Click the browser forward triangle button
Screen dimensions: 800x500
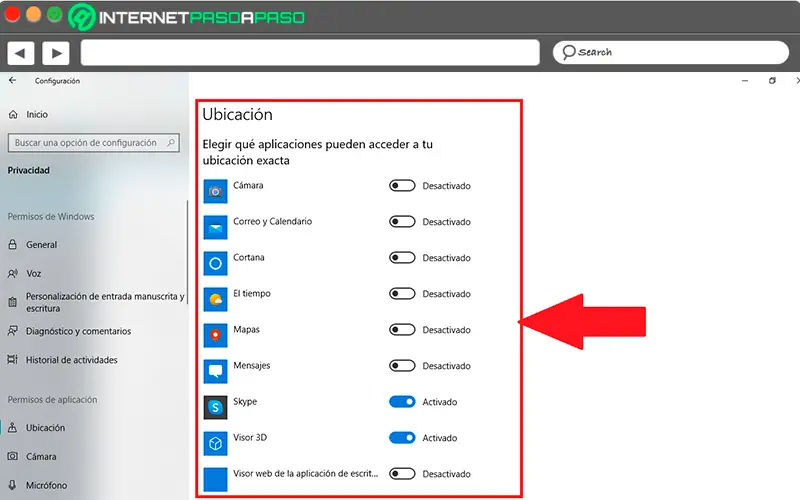tap(56, 53)
